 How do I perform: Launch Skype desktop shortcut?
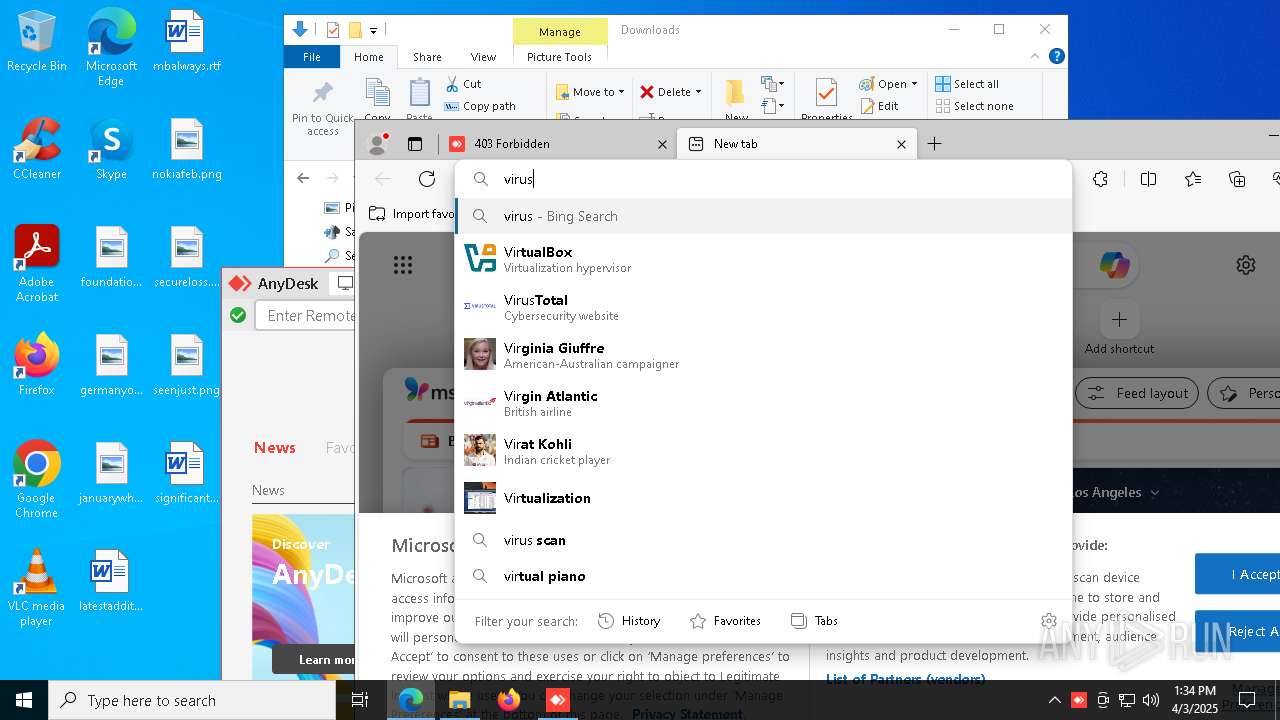point(111,150)
